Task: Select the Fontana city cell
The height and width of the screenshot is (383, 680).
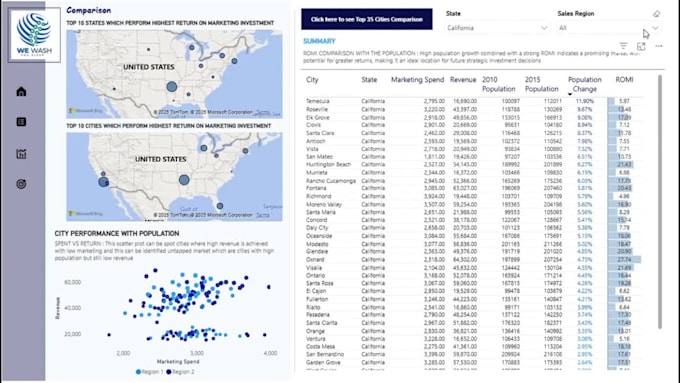Action: click(316, 188)
